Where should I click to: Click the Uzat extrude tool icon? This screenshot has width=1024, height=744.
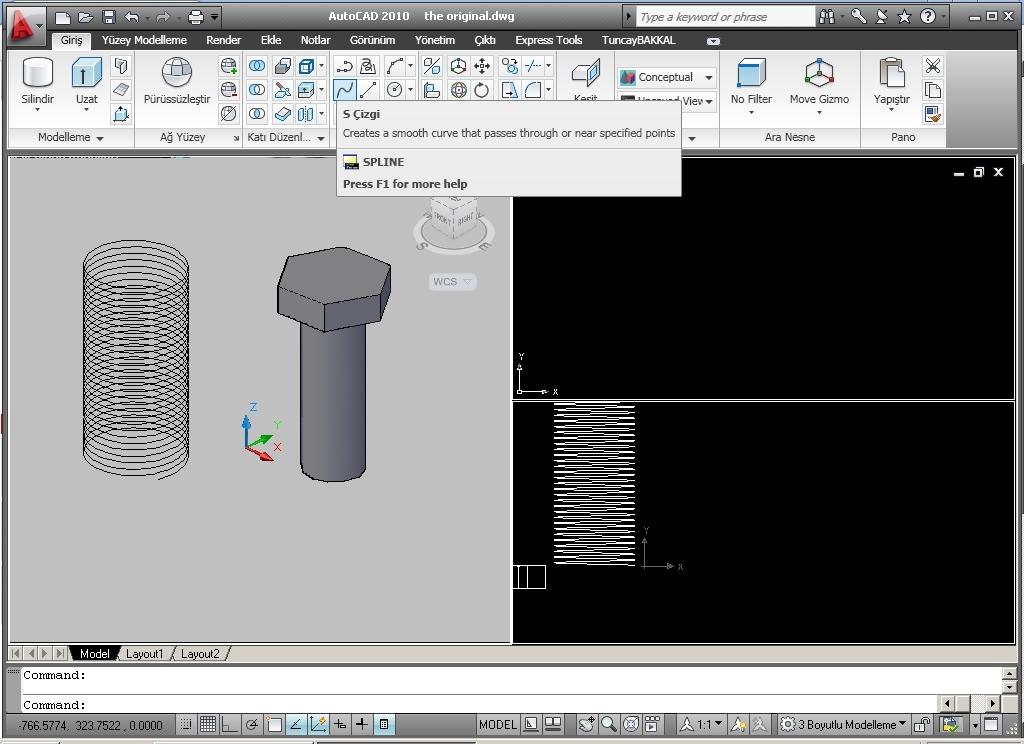pos(86,72)
